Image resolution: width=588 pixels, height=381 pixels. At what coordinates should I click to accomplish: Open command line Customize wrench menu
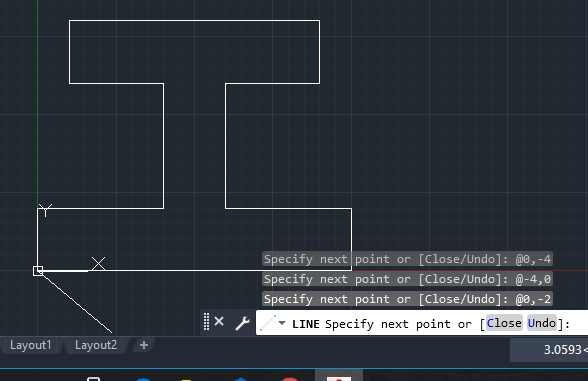[x=242, y=323]
